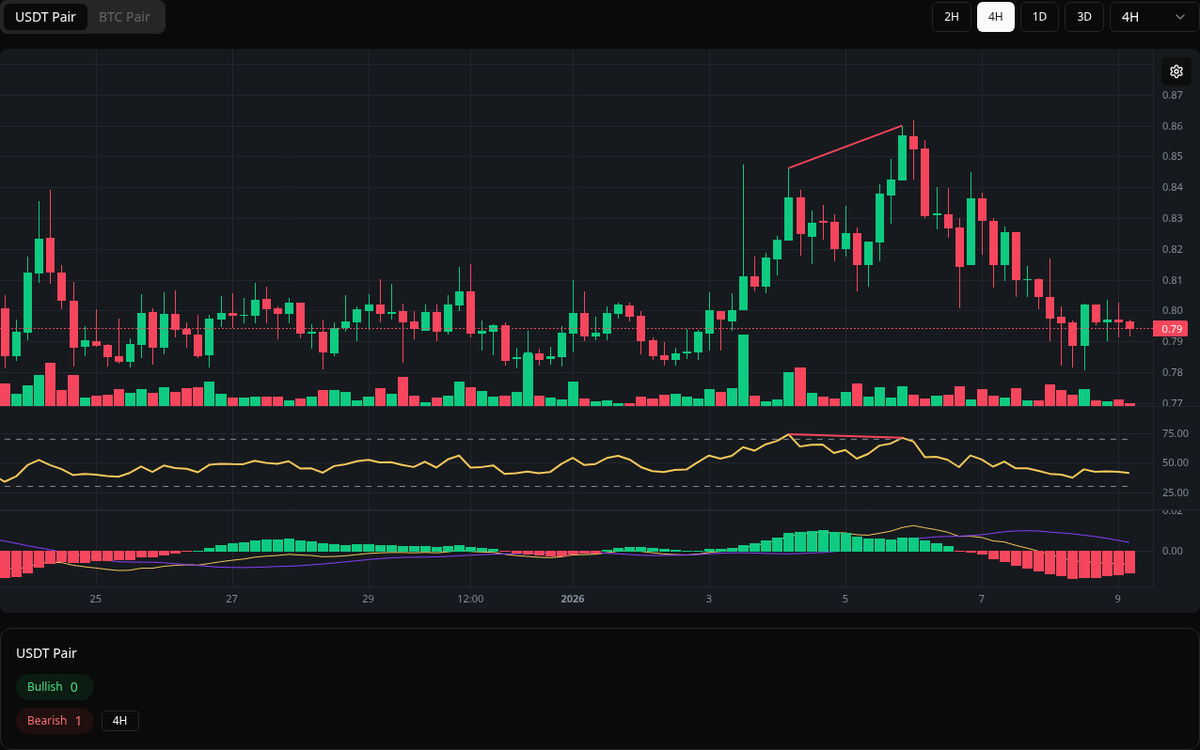The image size is (1200, 750).
Task: Select the USDT Pair tab
Action: [x=45, y=17]
